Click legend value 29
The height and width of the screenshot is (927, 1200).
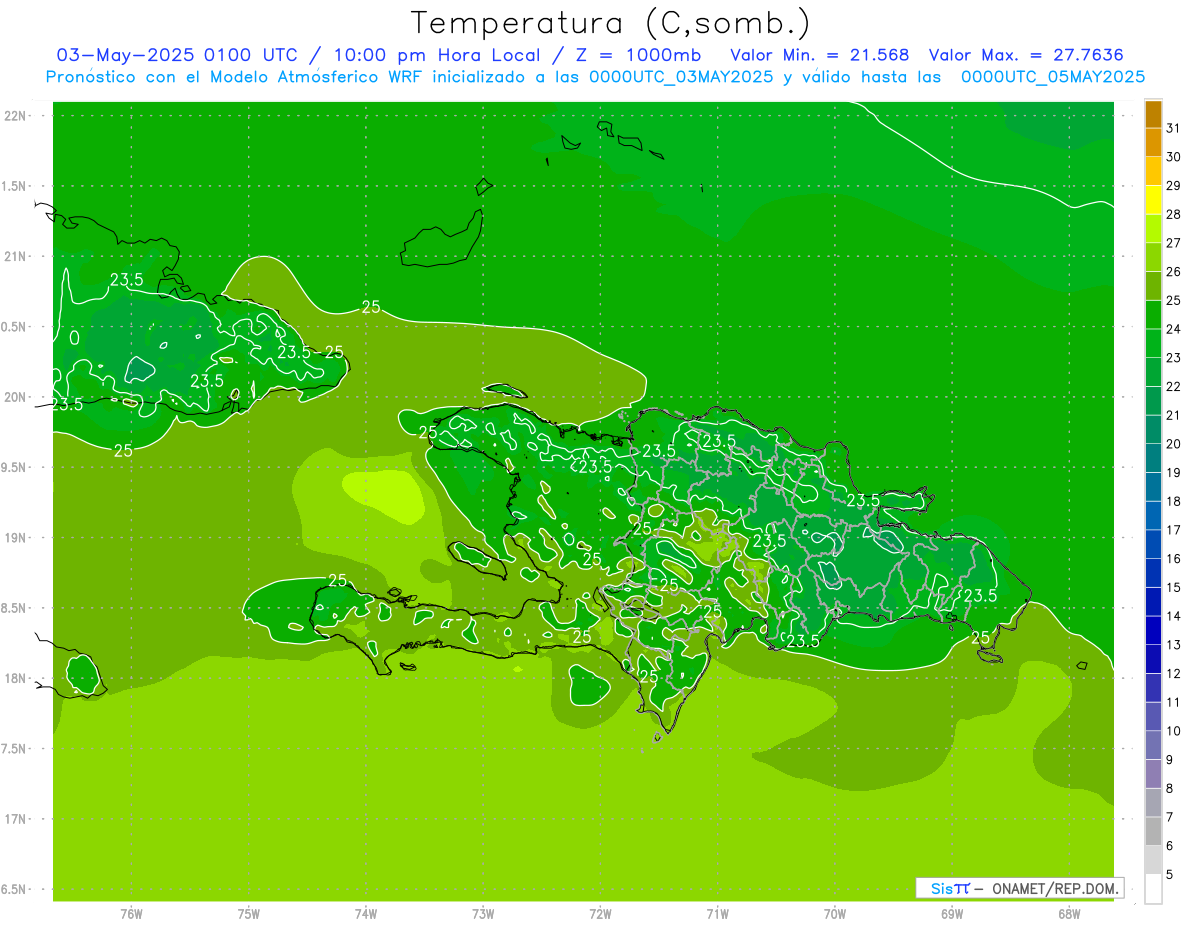[1174, 185]
